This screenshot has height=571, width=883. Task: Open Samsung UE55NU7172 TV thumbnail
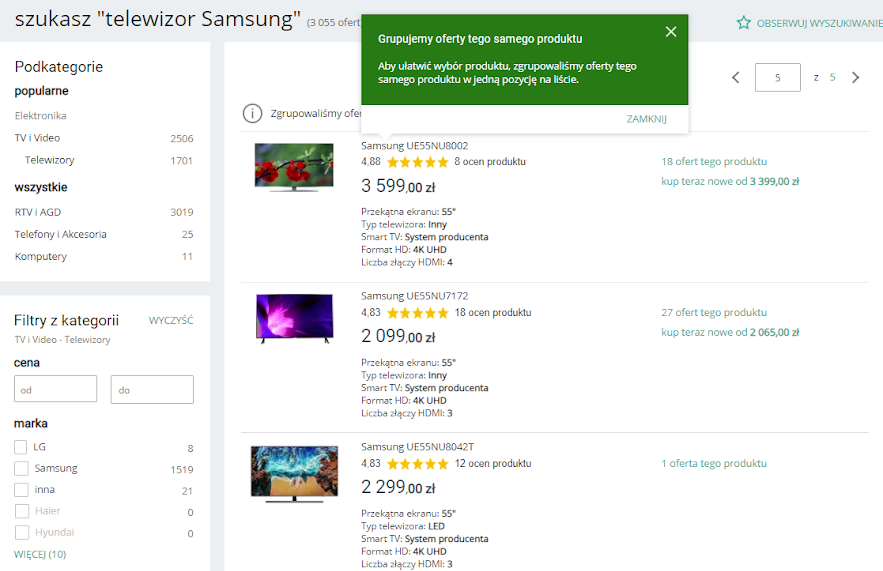pyautogui.click(x=293, y=319)
